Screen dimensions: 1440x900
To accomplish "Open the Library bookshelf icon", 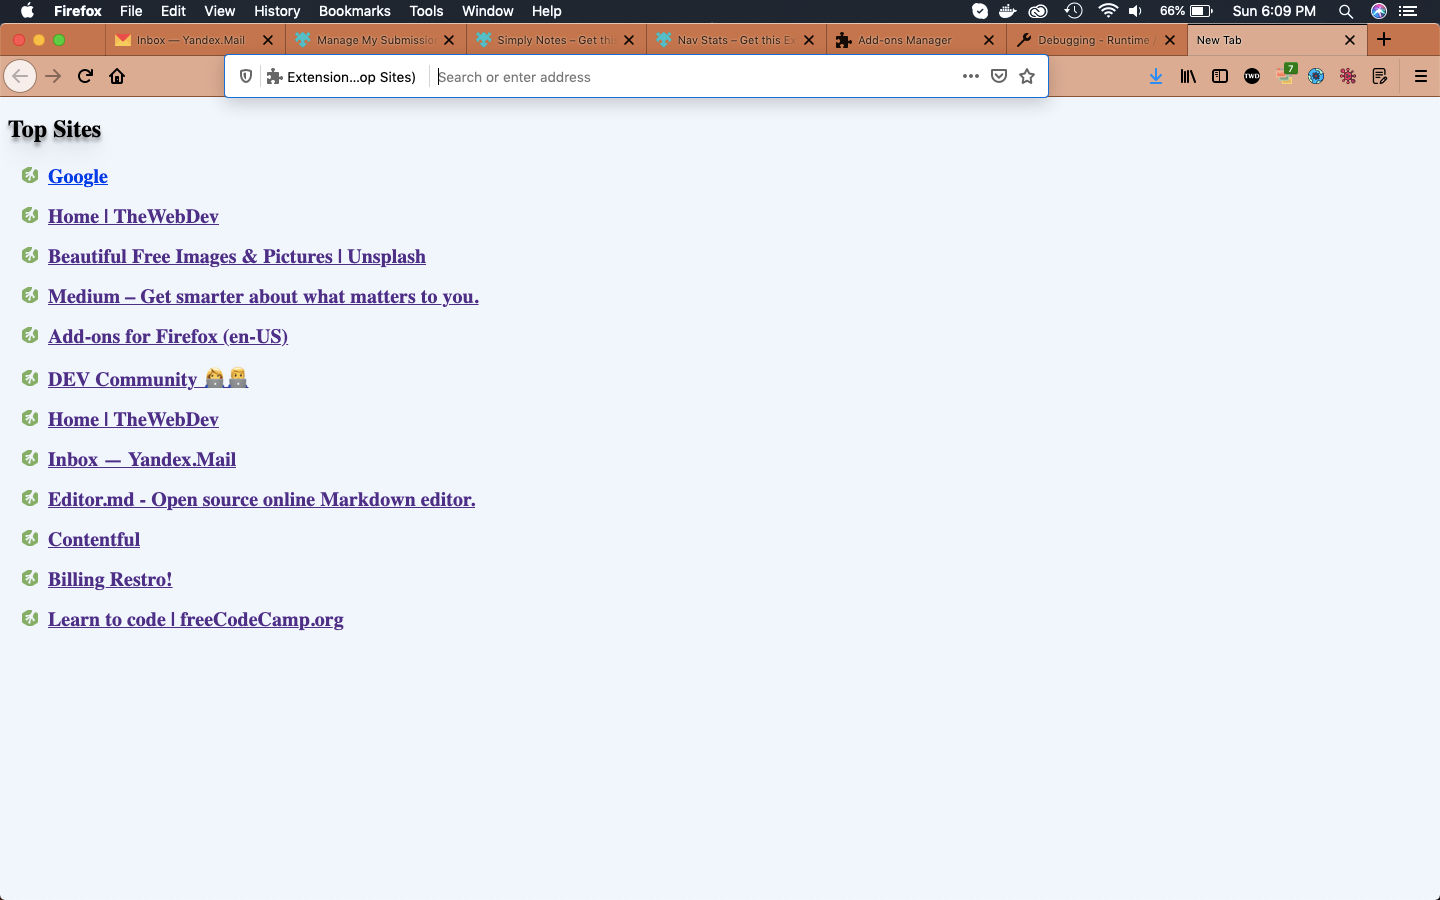I will point(1188,76).
